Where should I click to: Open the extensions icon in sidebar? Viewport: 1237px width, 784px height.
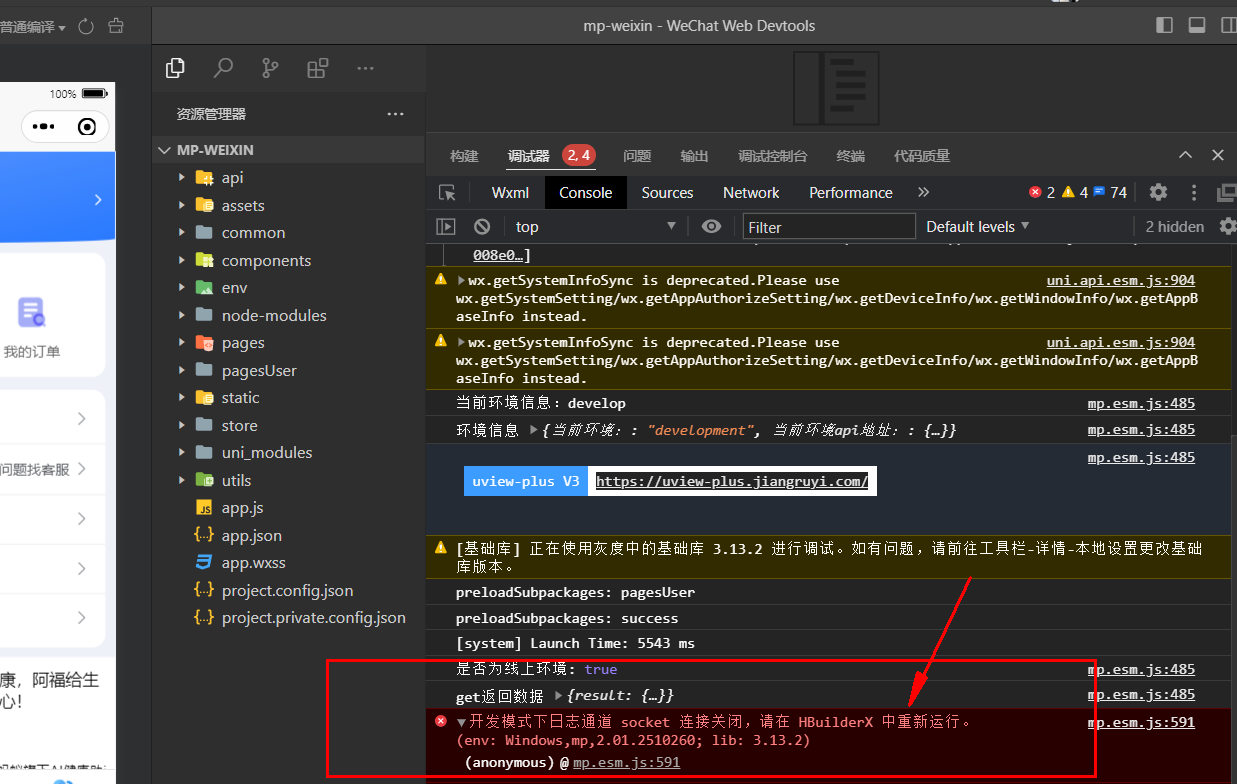coord(318,68)
